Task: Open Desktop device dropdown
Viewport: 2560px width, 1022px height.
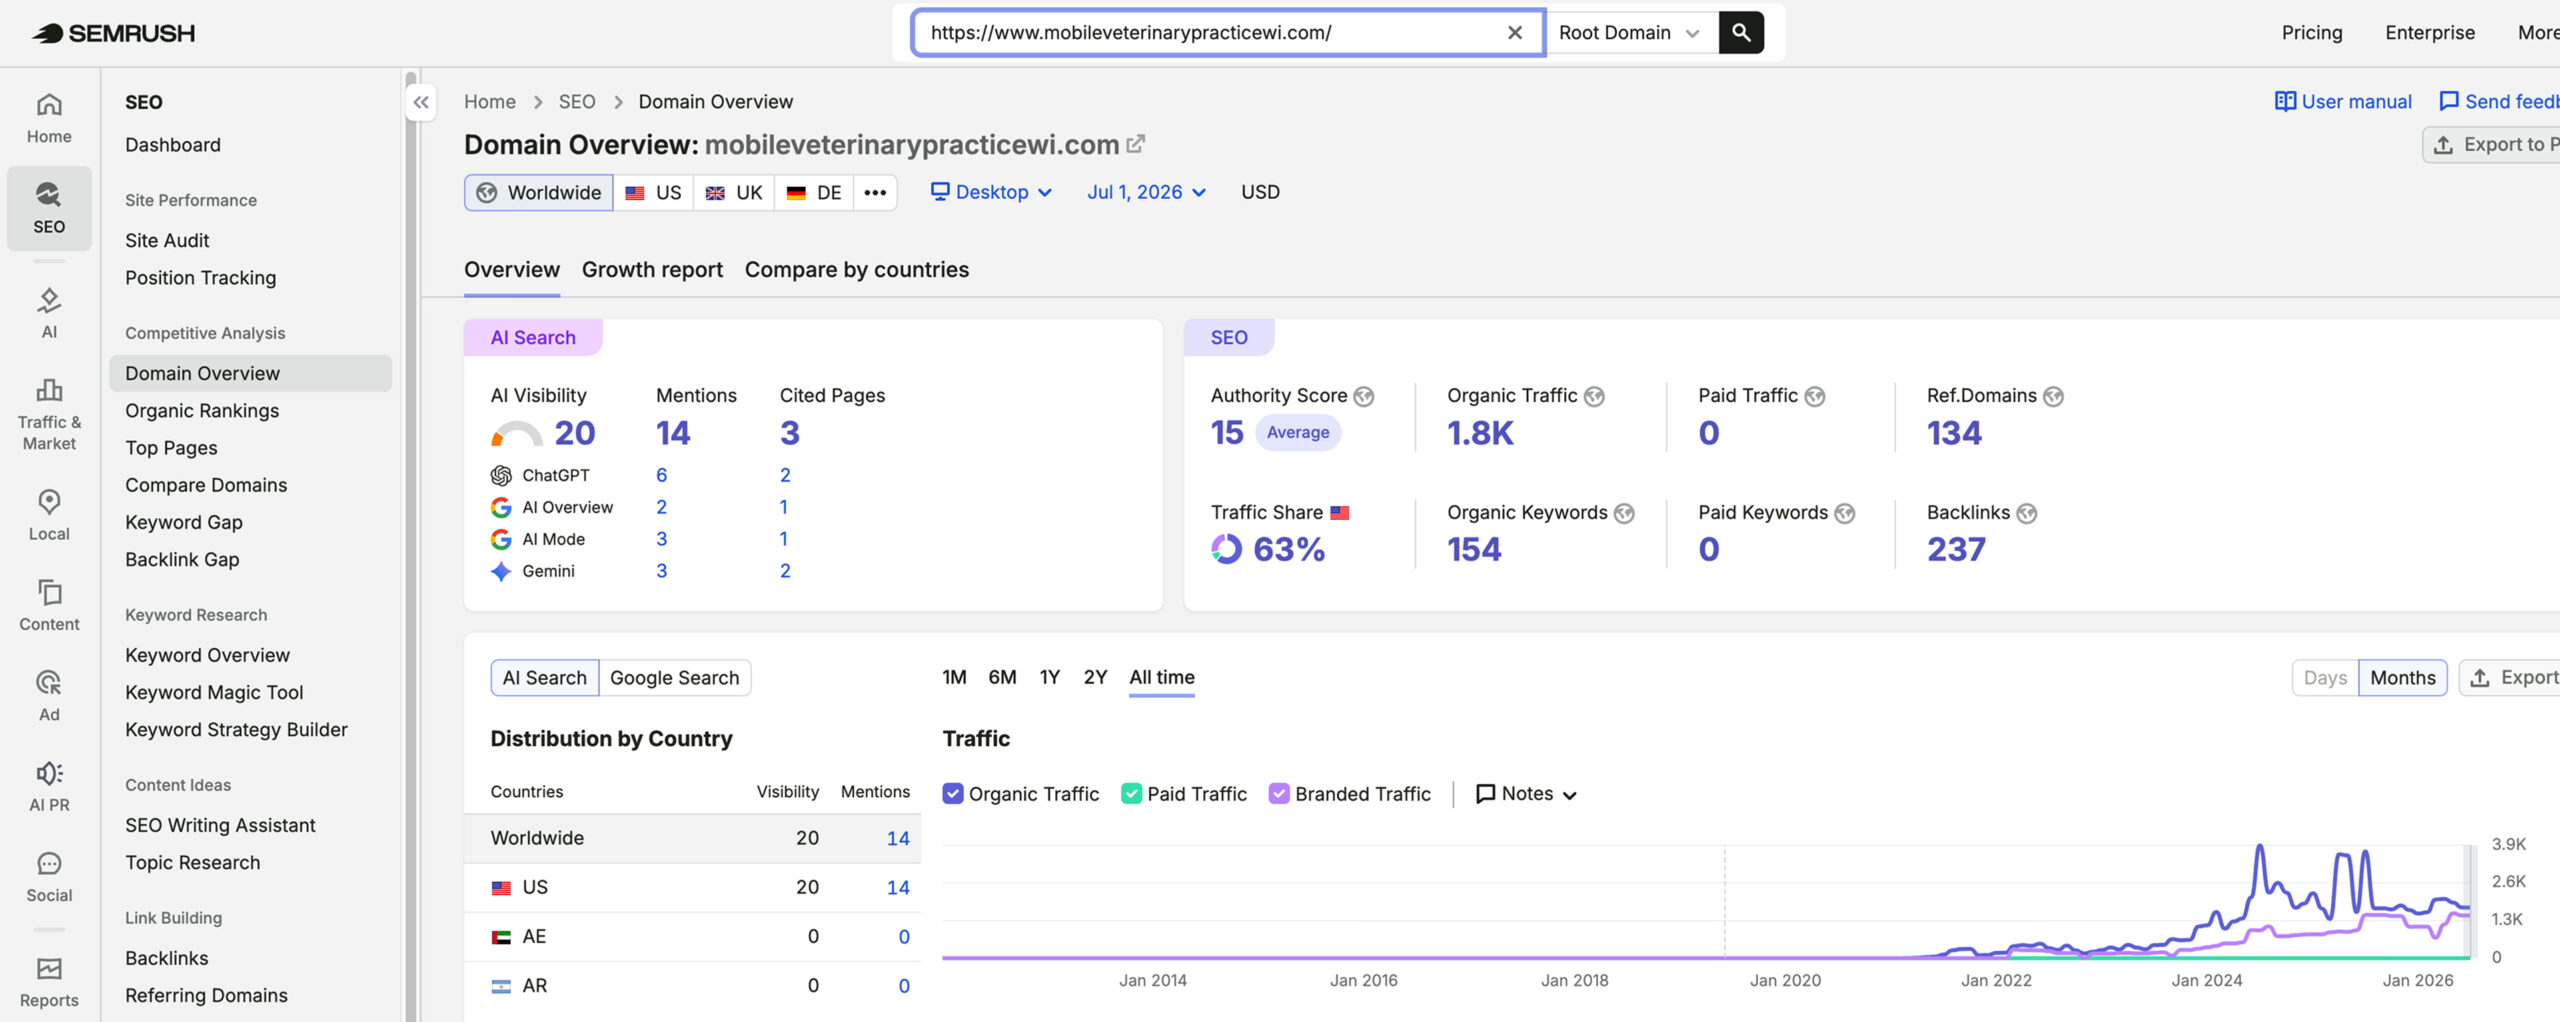Action: [x=991, y=192]
